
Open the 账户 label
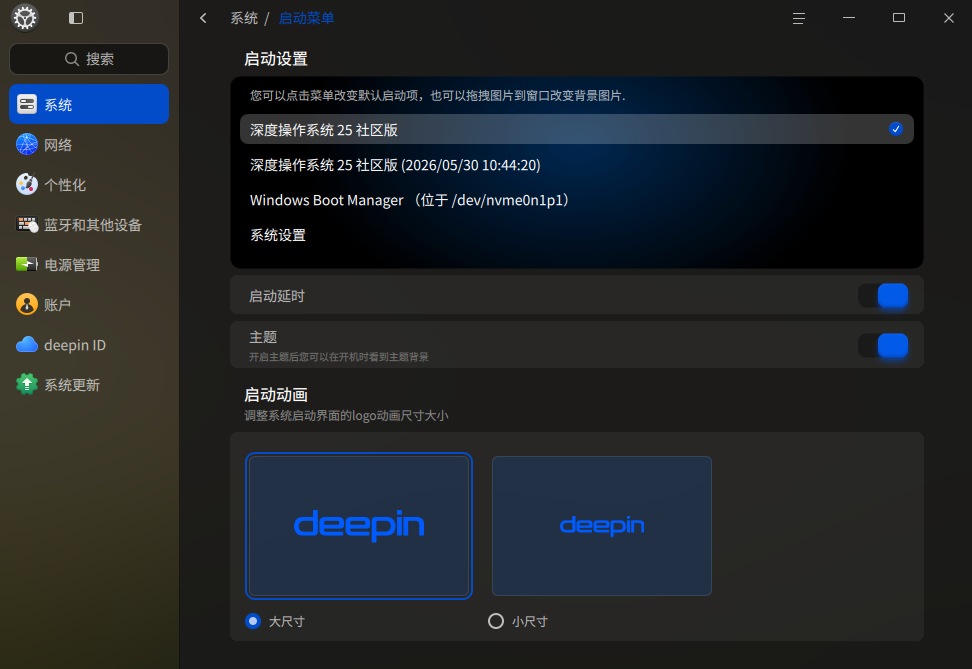[x=58, y=305]
